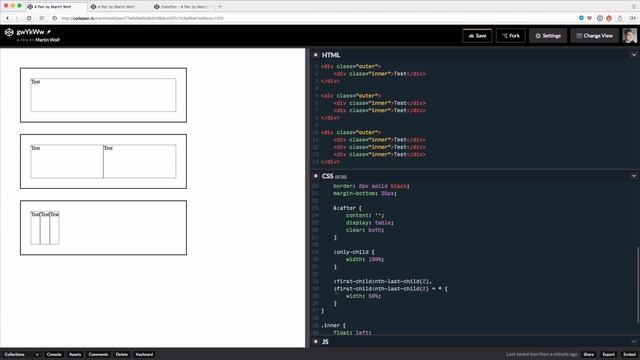Click blue shield extension icon
This screenshot has width=640, height=360.
click(x=581, y=18)
